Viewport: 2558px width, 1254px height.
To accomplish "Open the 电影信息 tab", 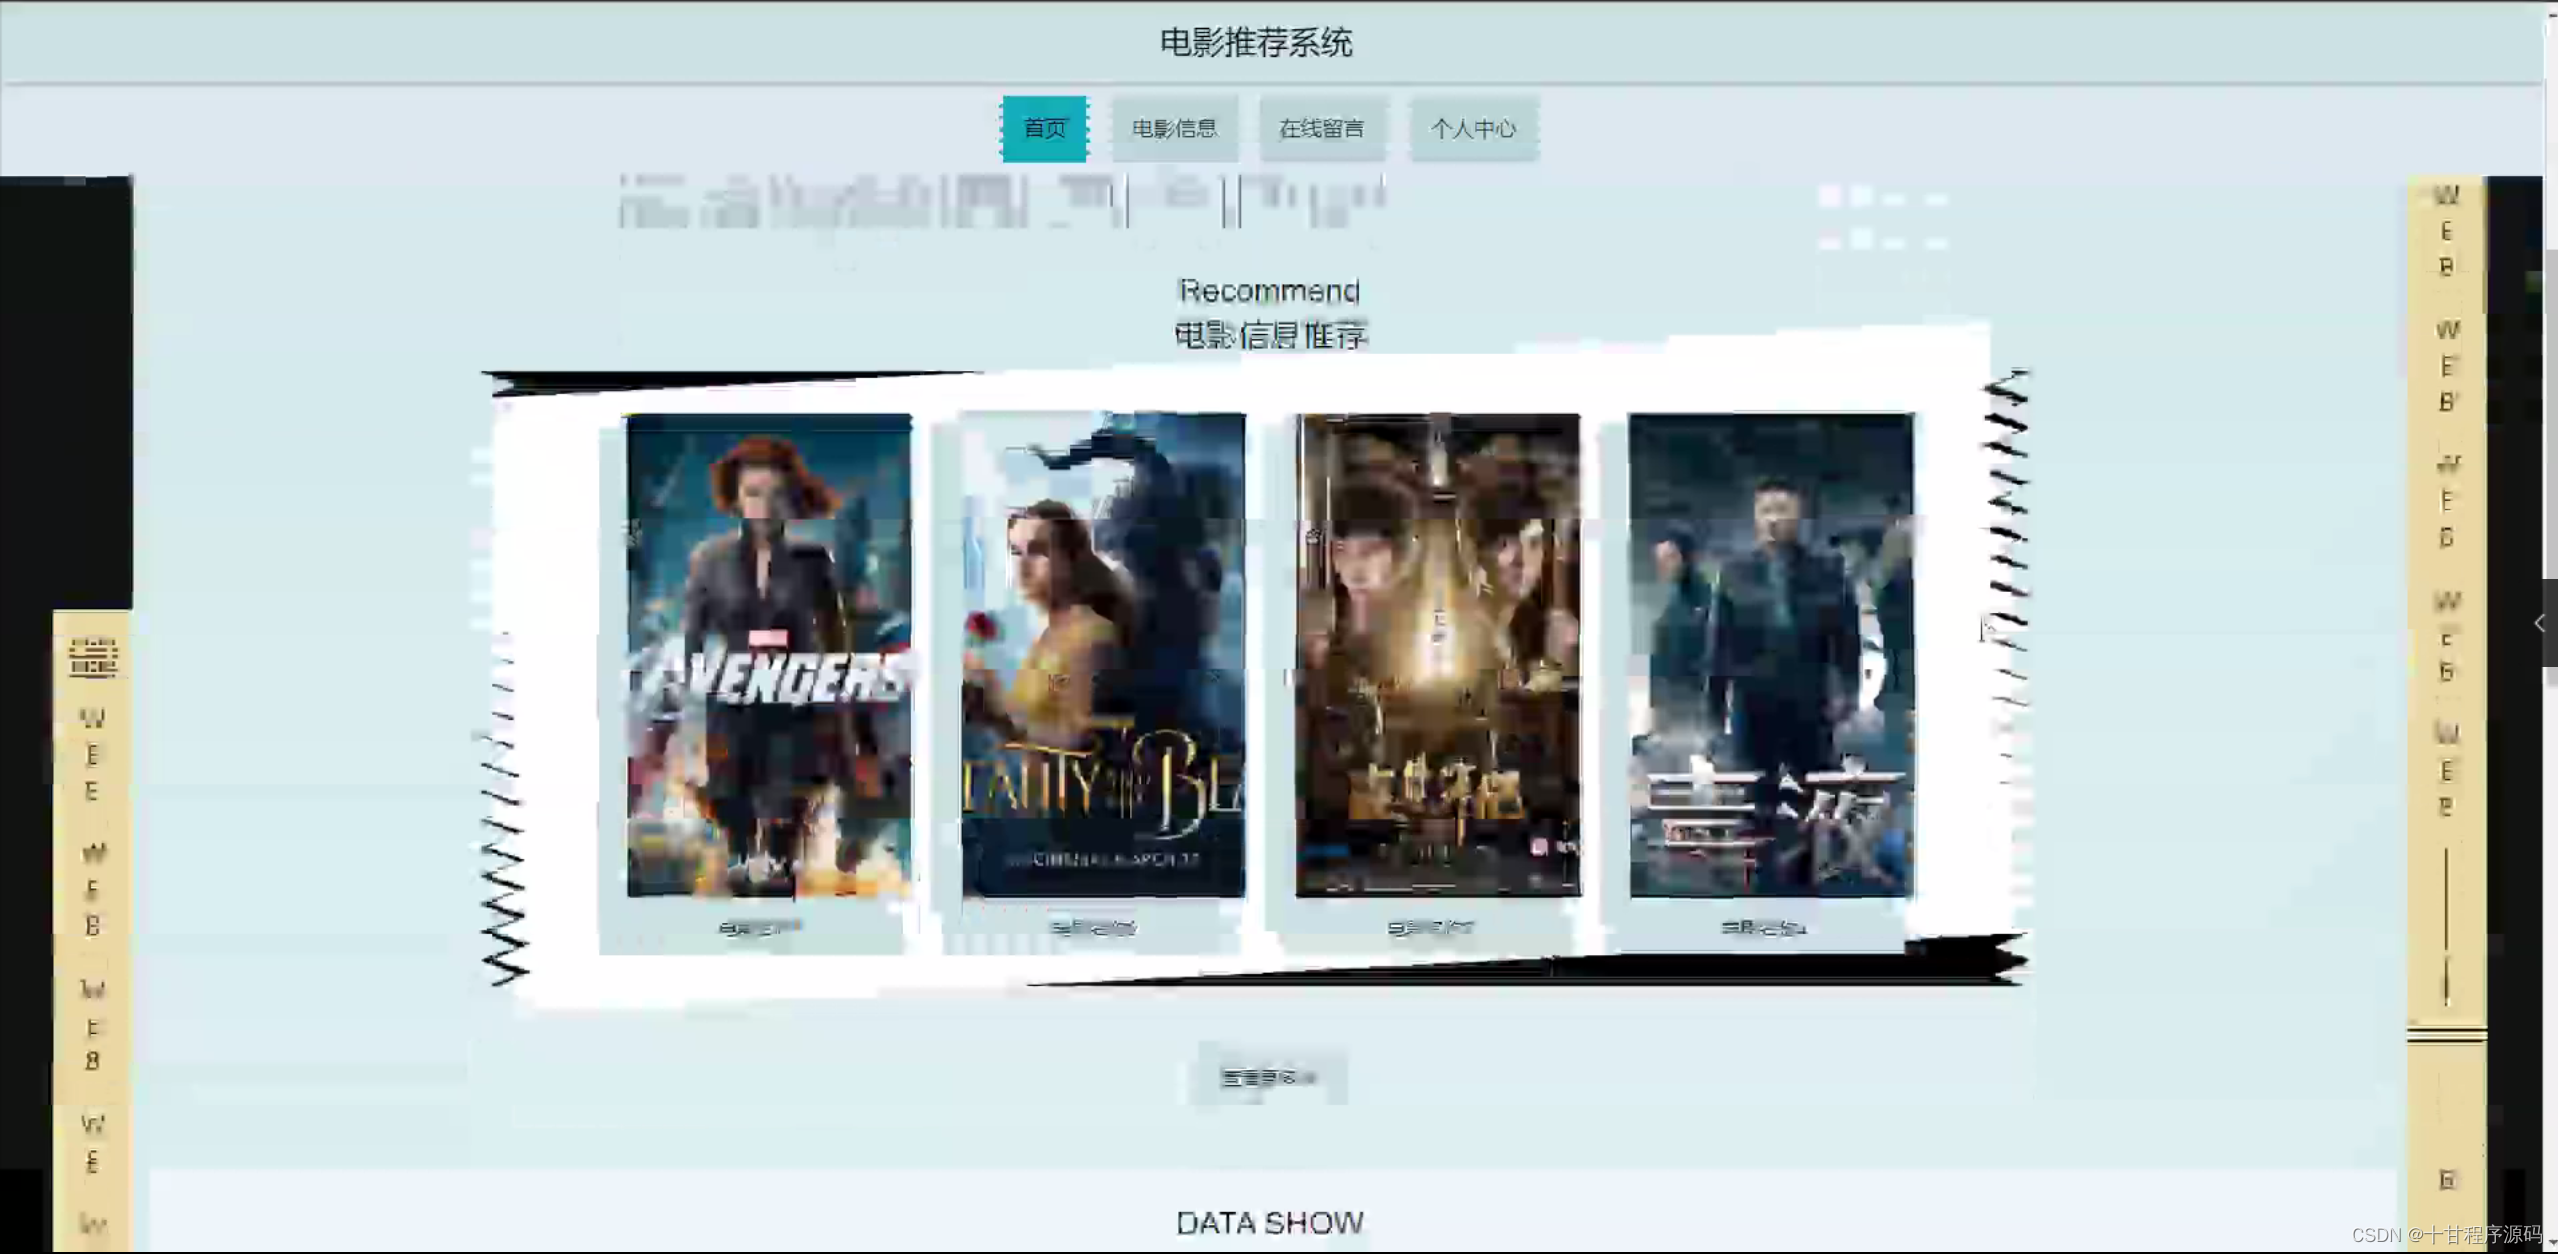I will pos(1174,128).
